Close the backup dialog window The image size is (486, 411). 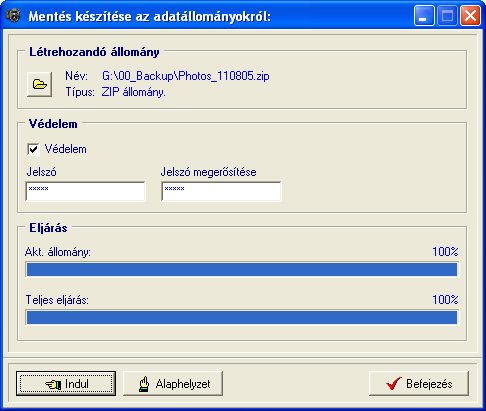[x=470, y=16]
